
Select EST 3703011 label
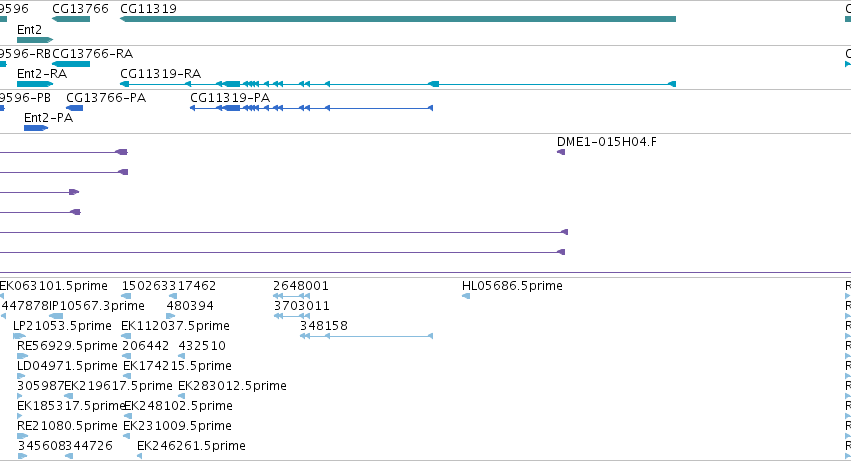click(301, 306)
